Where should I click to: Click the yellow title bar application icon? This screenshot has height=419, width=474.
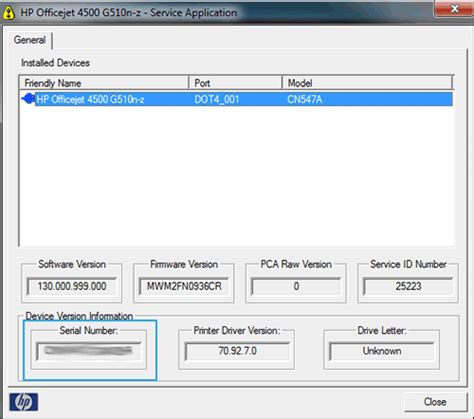(9, 13)
